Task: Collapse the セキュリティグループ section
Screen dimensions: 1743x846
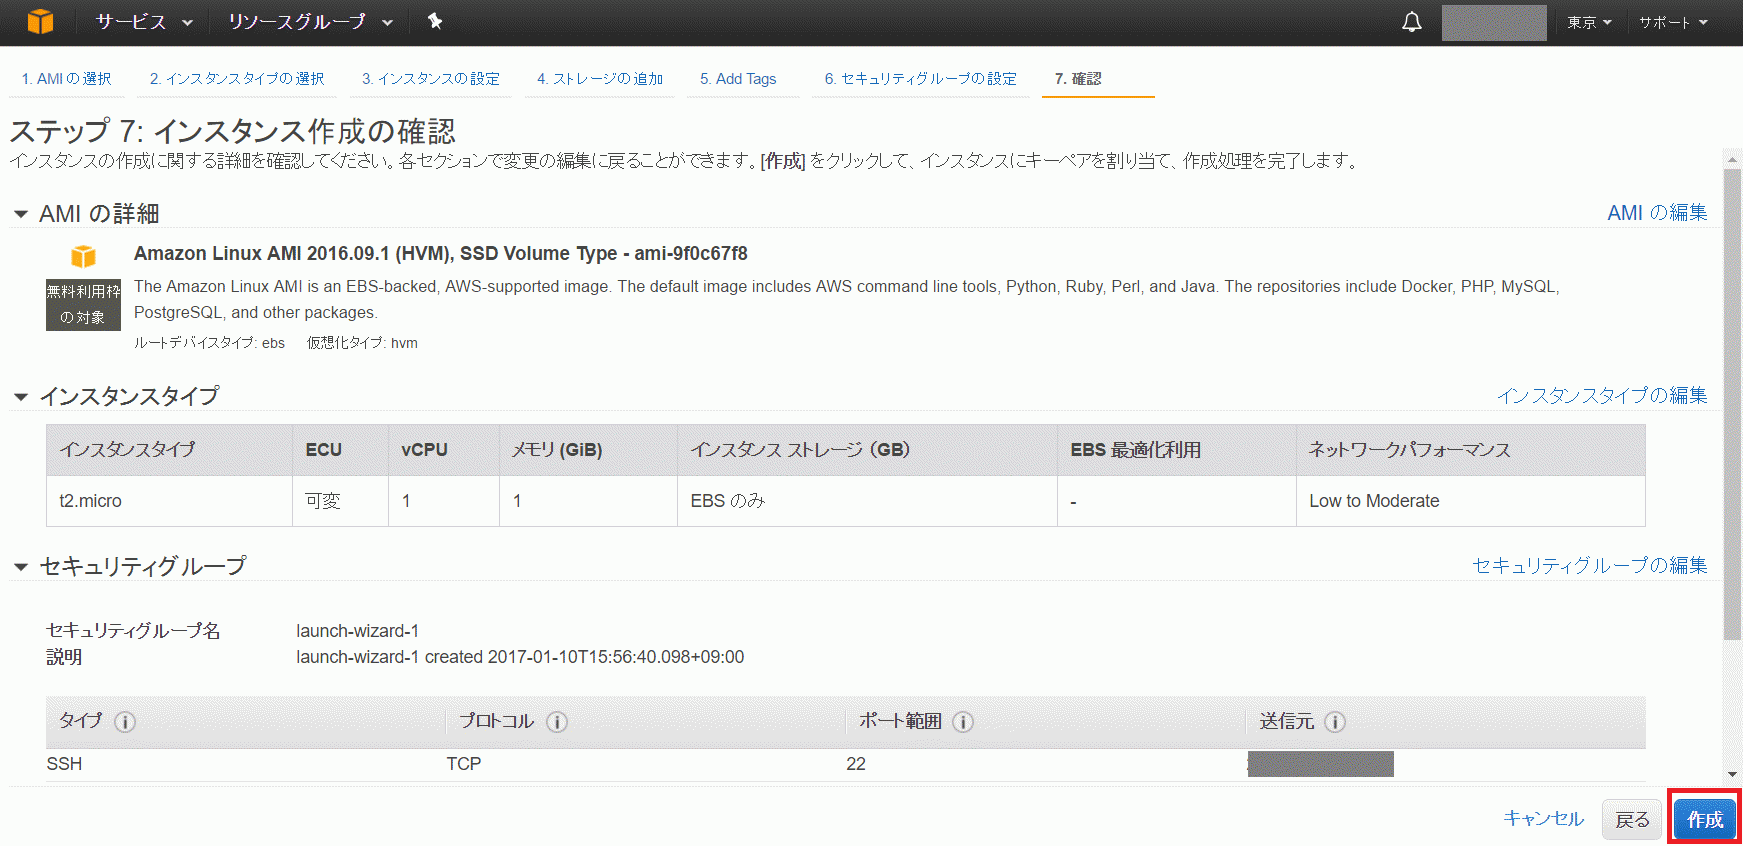Action: point(21,567)
